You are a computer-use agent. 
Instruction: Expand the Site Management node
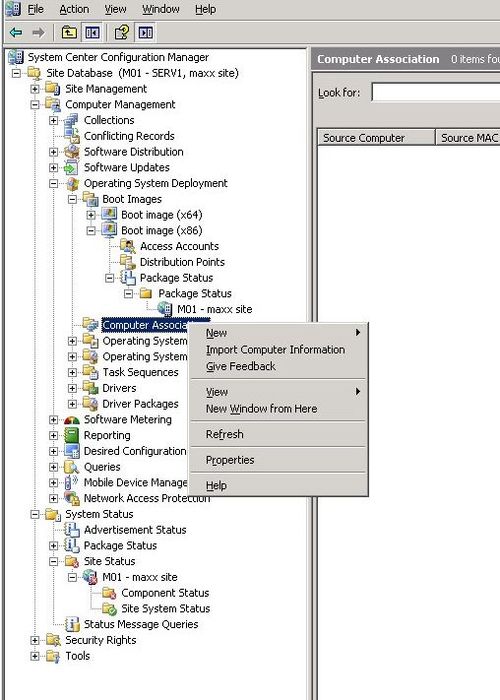[35, 89]
